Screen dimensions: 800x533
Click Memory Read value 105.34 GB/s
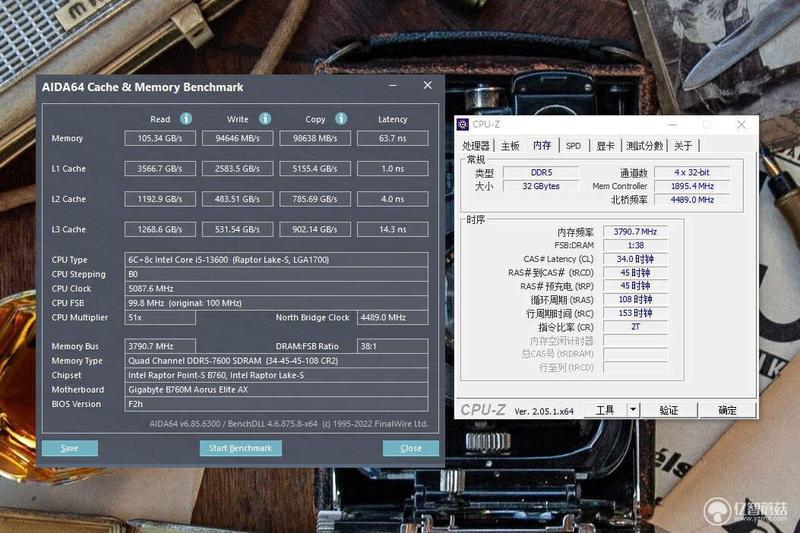pos(160,138)
